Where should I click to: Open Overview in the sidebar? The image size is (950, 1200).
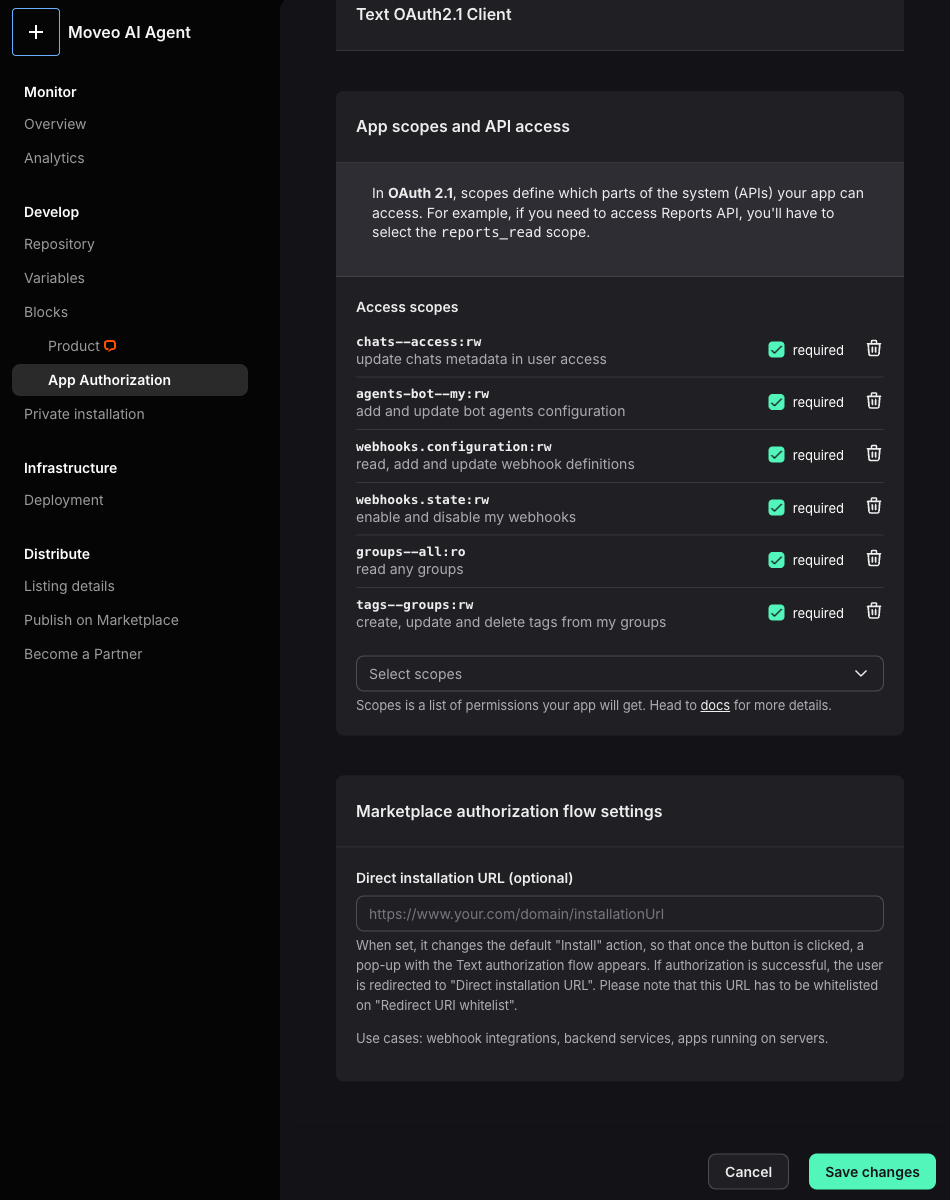[55, 124]
